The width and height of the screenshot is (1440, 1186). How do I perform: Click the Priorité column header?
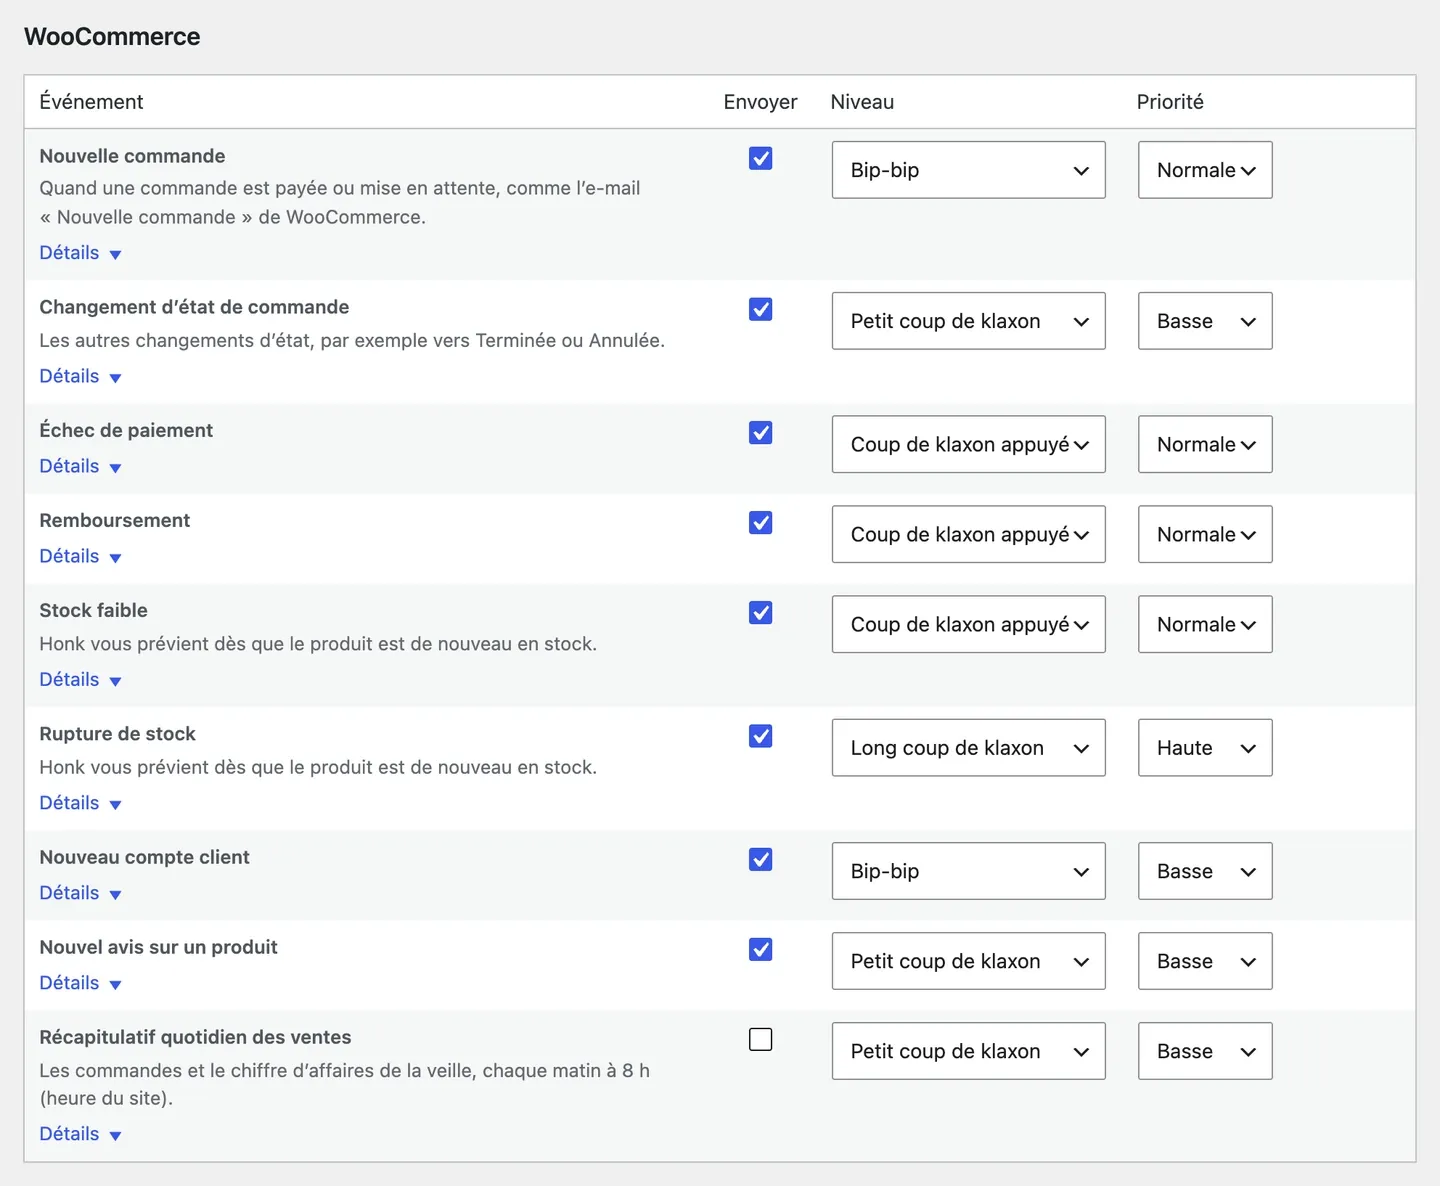pos(1170,102)
